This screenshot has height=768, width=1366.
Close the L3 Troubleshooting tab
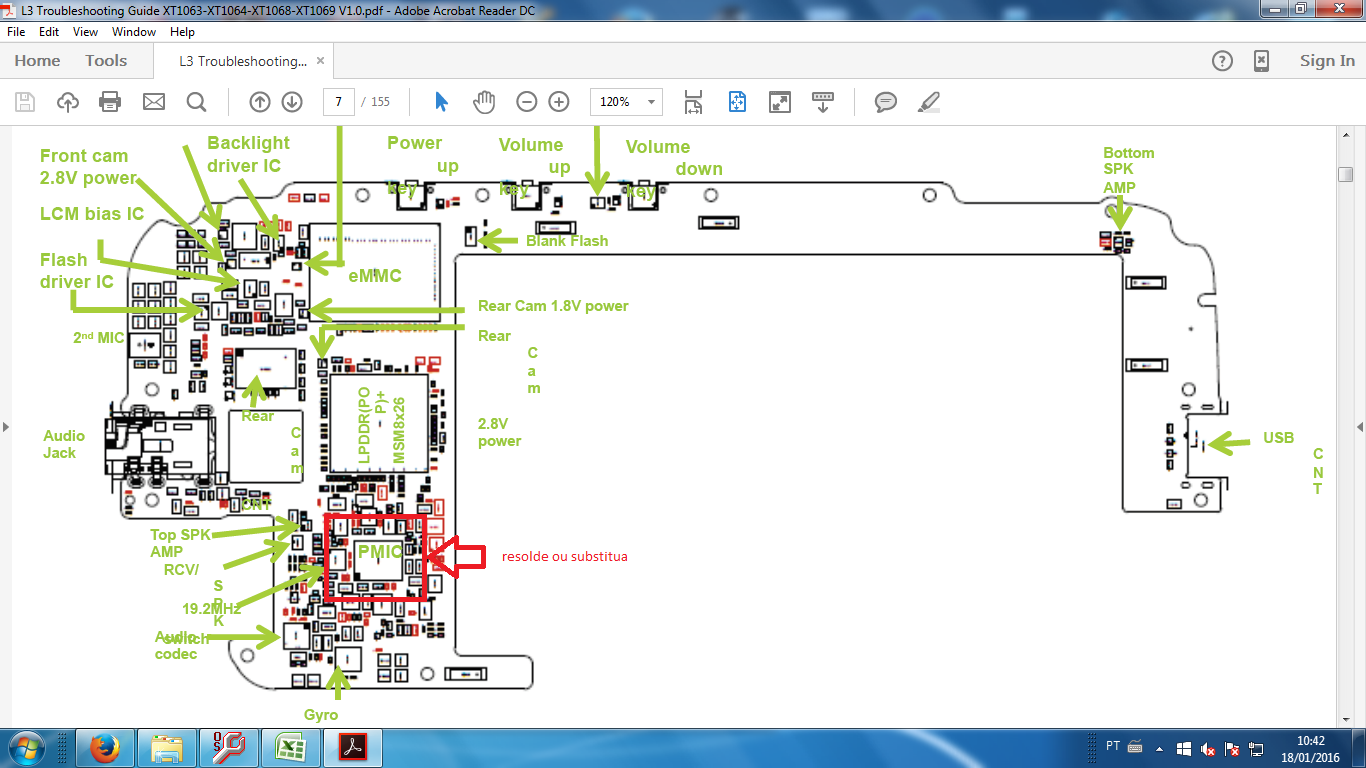[320, 61]
